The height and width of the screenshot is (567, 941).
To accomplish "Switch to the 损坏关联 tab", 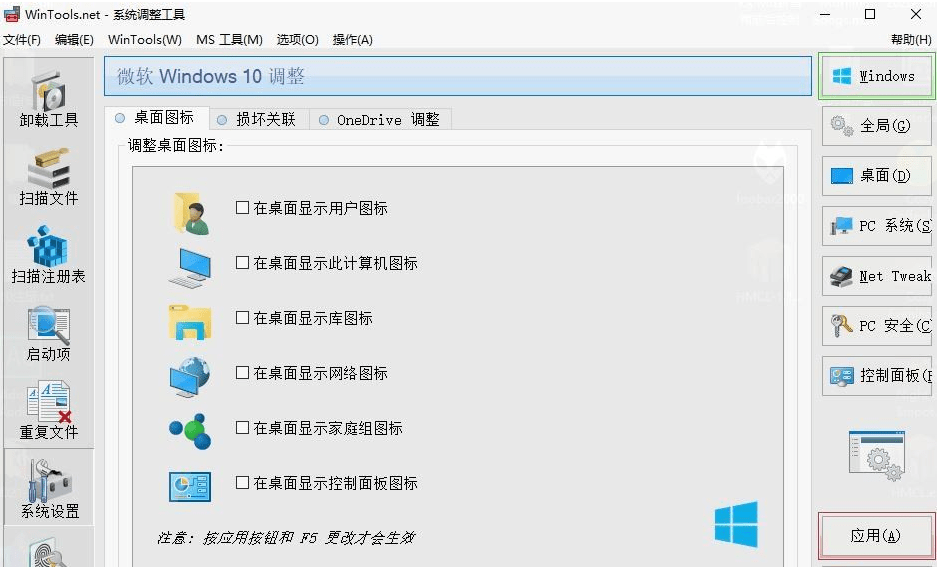I will [259, 119].
